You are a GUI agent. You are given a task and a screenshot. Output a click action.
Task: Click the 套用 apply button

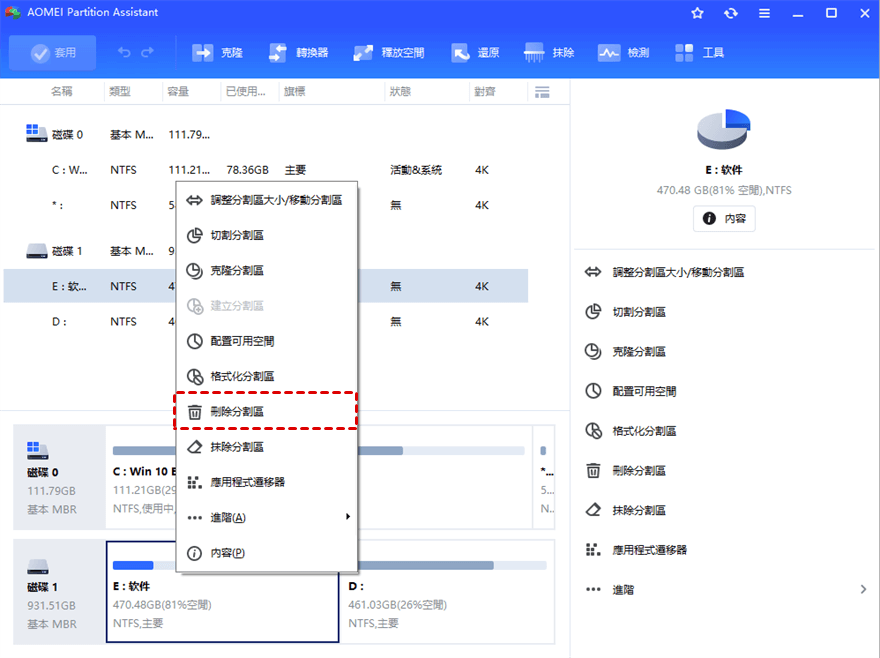53,53
